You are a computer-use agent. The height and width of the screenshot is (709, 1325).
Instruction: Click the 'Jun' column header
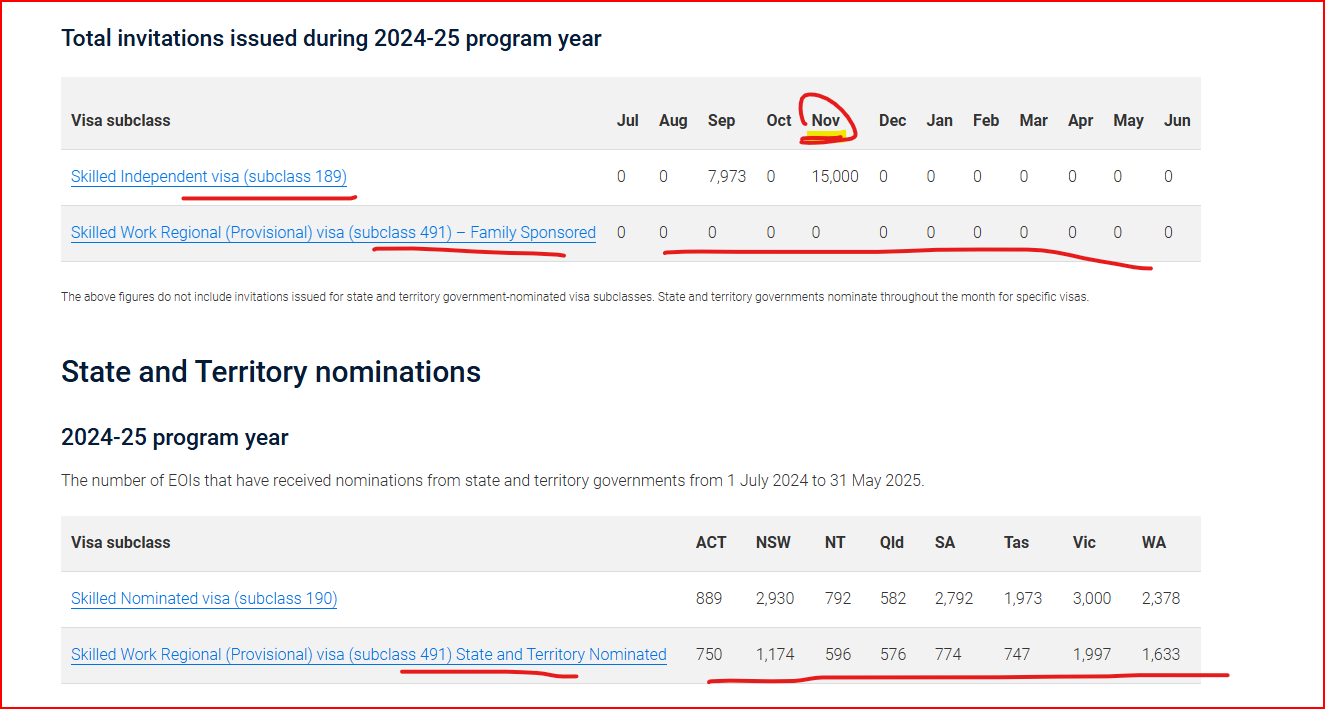pyautogui.click(x=1178, y=121)
